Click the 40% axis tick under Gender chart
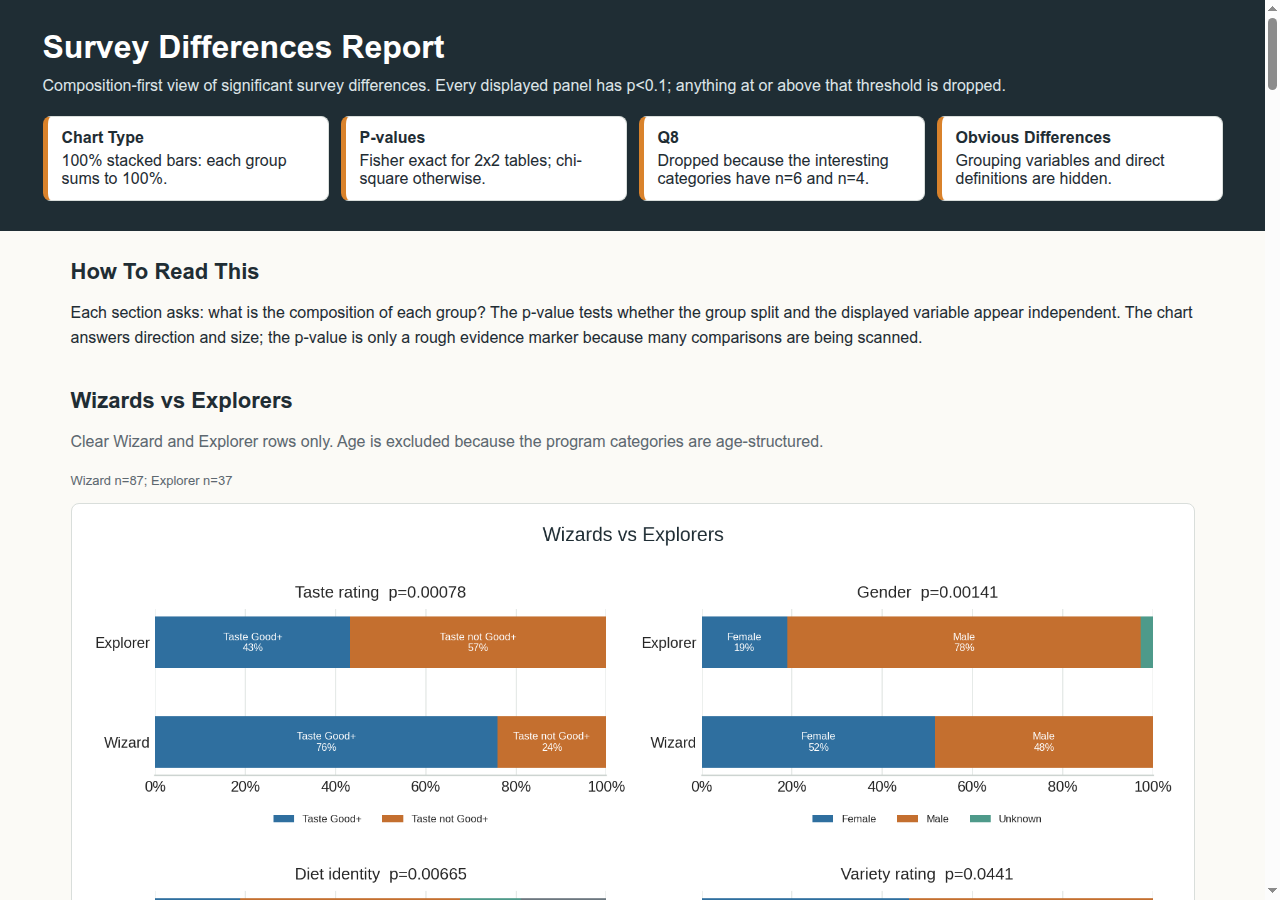This screenshot has width=1280, height=900. click(882, 787)
